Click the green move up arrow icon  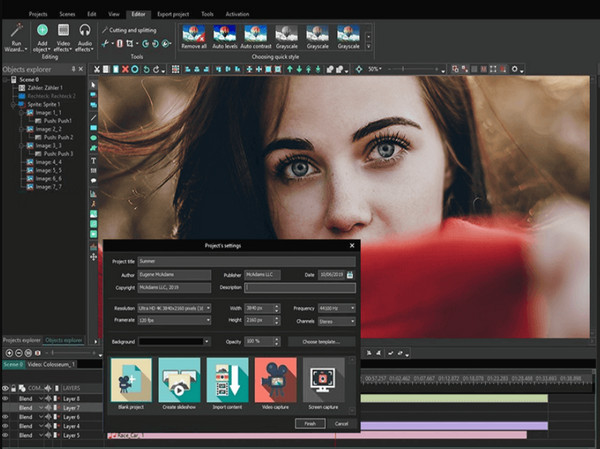[290, 69]
